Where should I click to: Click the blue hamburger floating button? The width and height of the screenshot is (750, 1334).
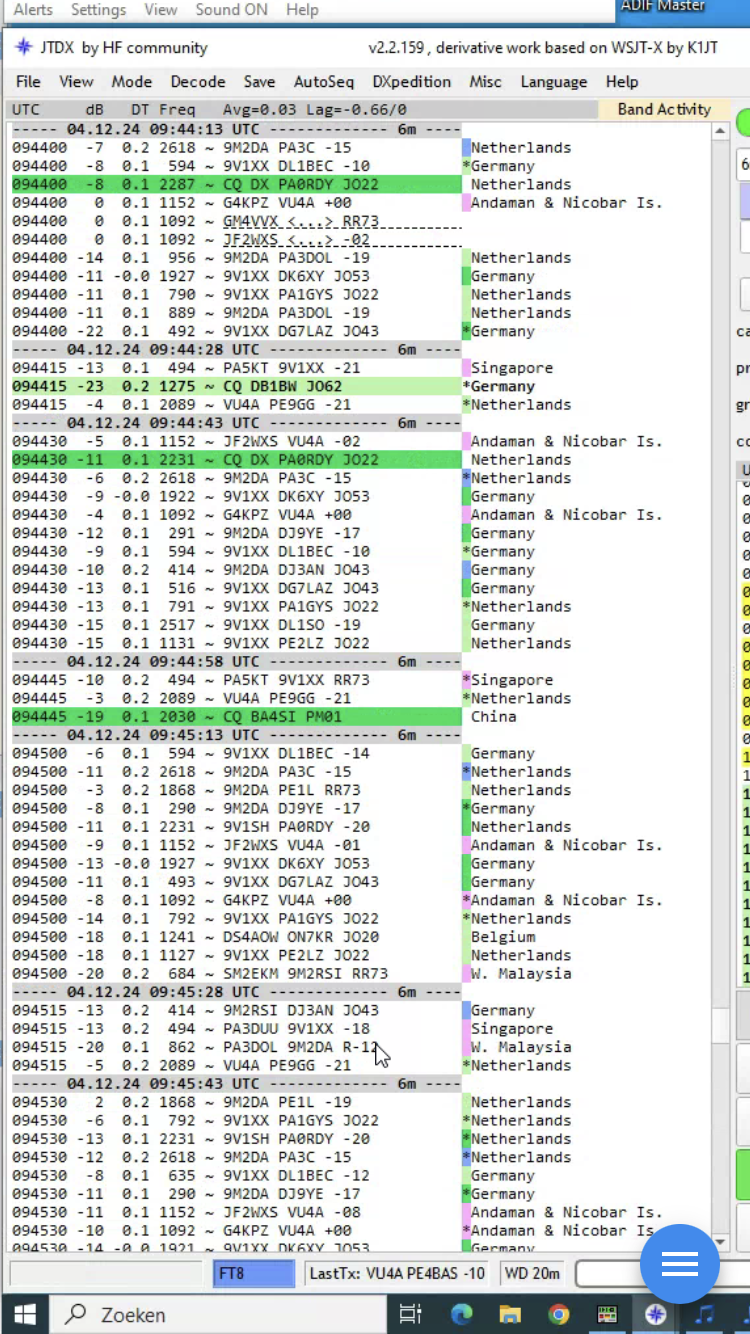click(680, 1264)
